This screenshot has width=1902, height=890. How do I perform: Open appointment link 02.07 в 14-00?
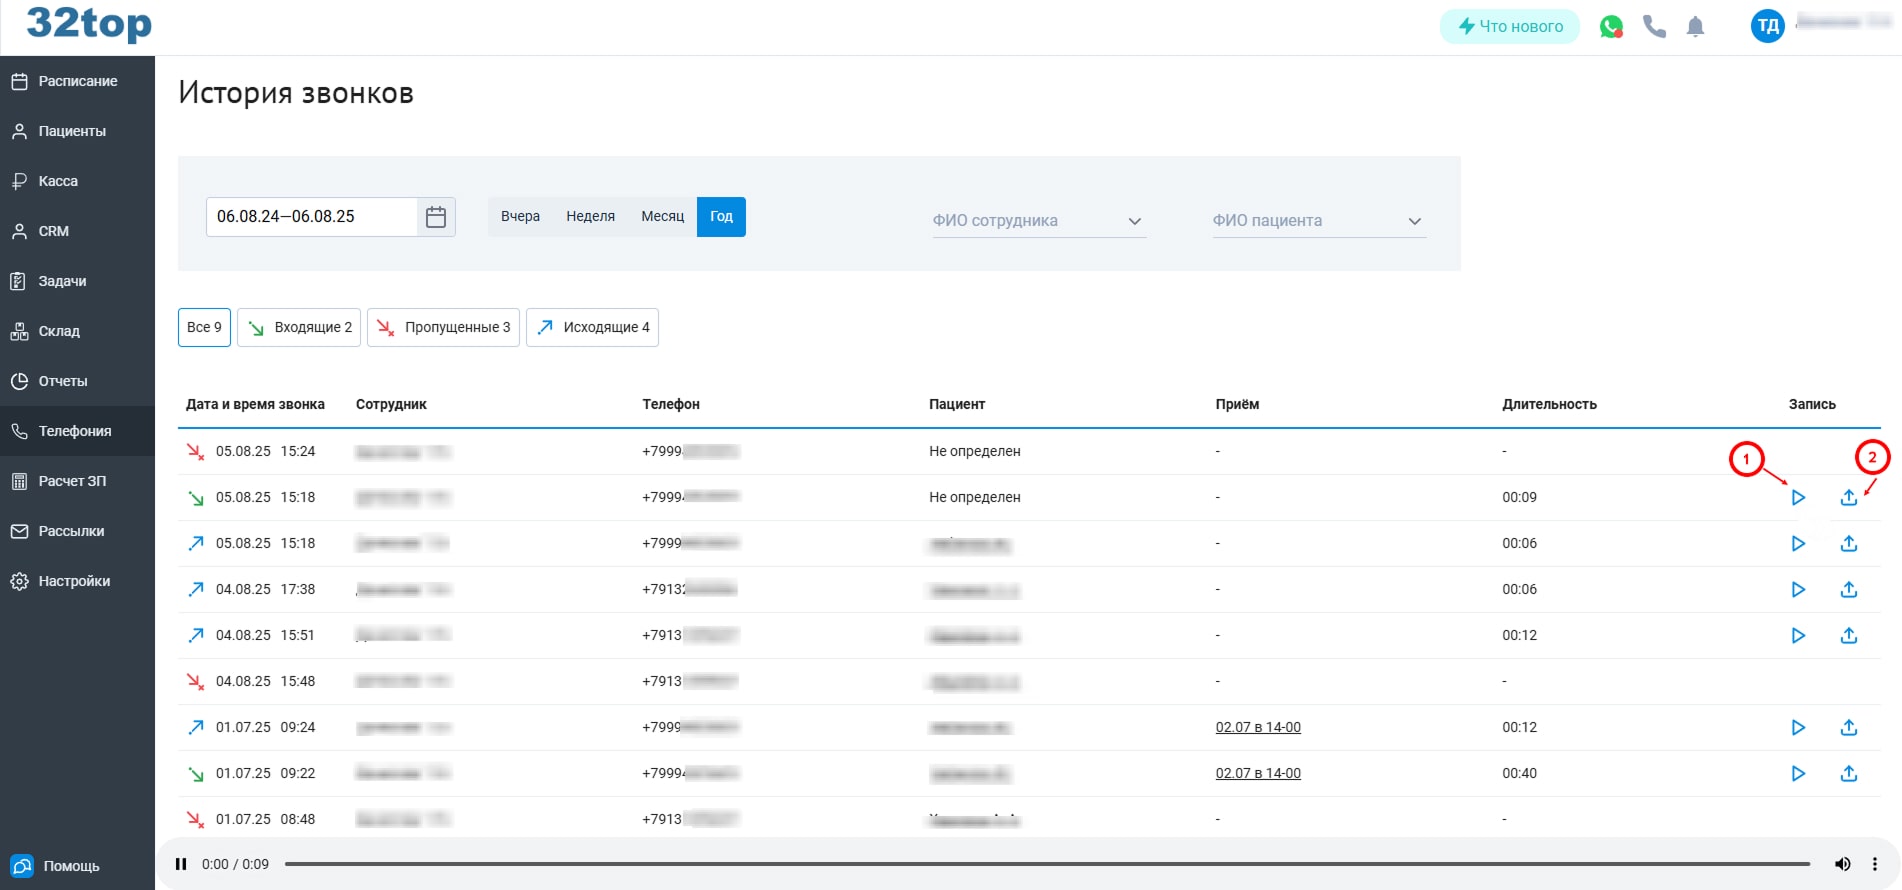(1257, 727)
